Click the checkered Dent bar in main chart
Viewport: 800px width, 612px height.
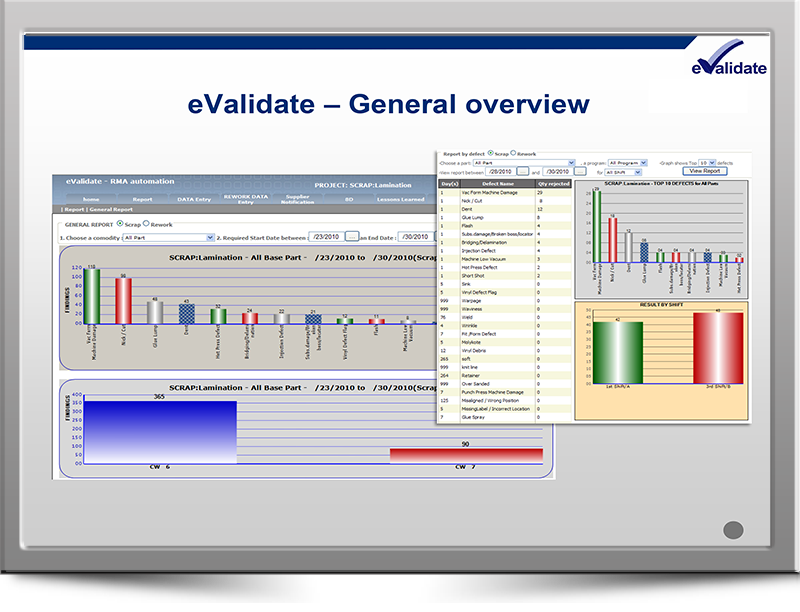pos(187,314)
